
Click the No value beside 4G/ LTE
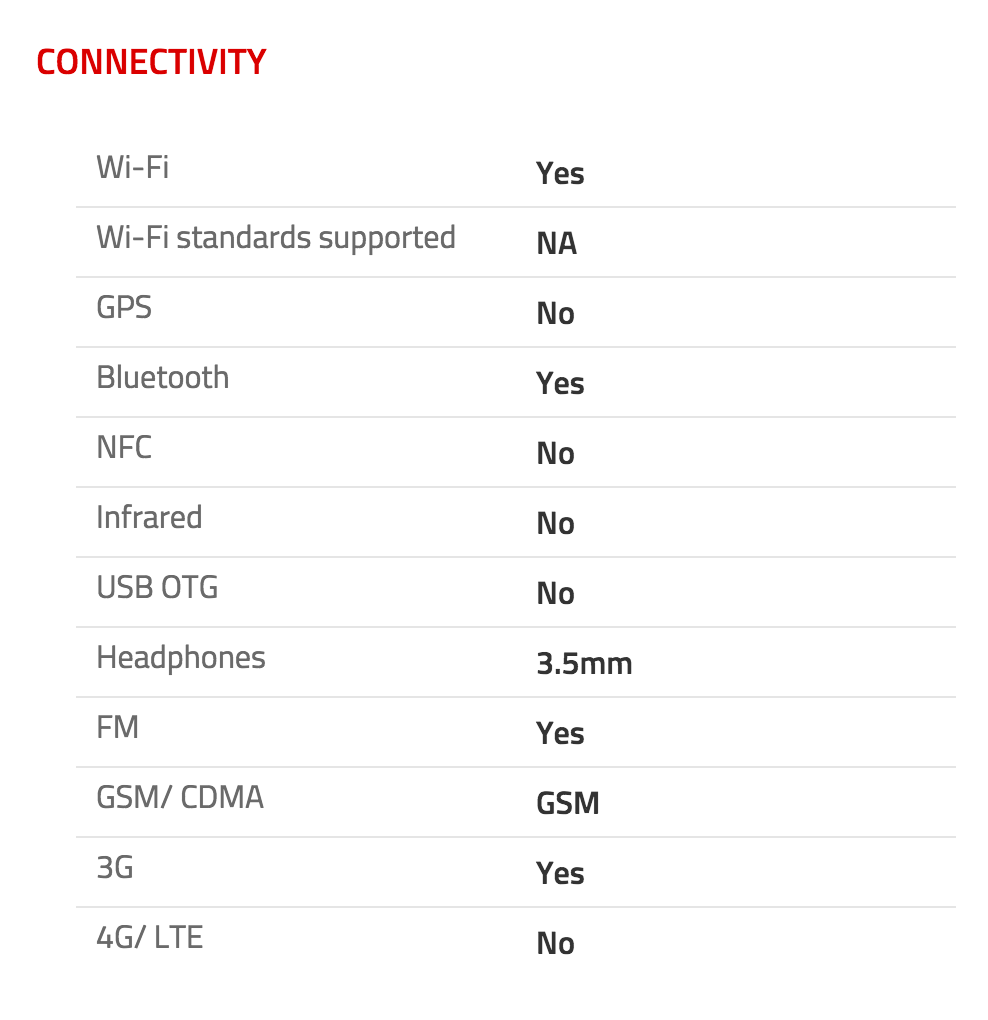tap(555, 943)
